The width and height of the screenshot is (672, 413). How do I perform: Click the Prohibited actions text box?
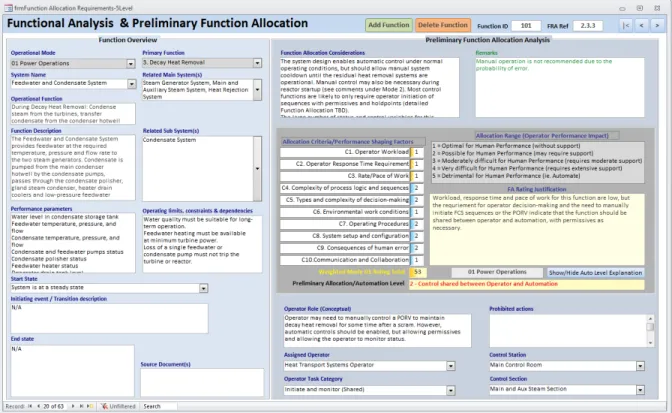pos(568,331)
